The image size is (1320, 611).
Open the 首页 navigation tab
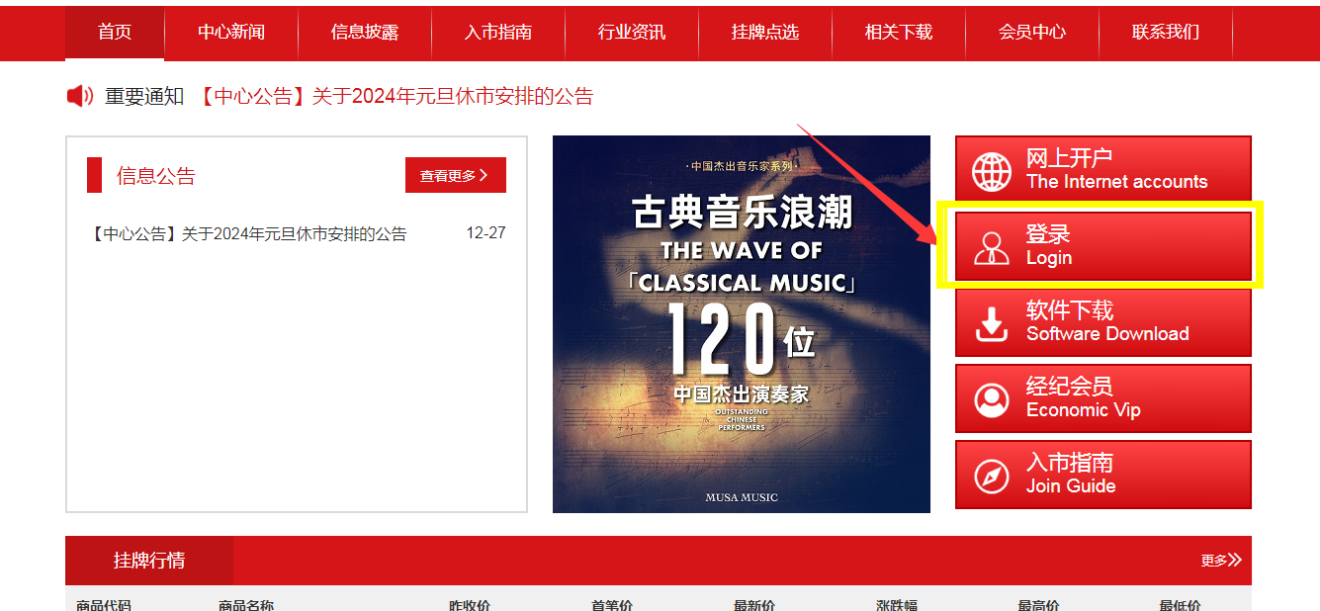click(115, 32)
